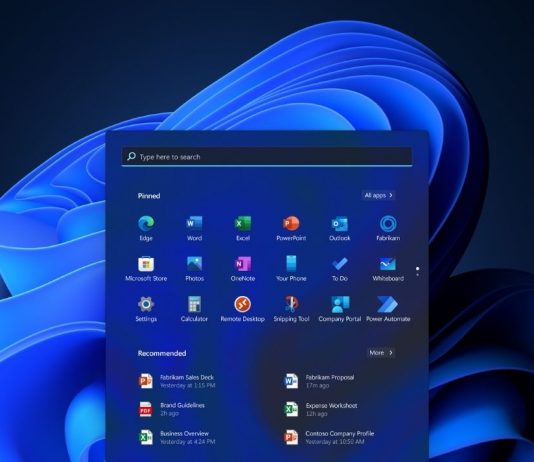534x462 pixels.
Task: Open the Fabrikam app
Action: (388, 228)
